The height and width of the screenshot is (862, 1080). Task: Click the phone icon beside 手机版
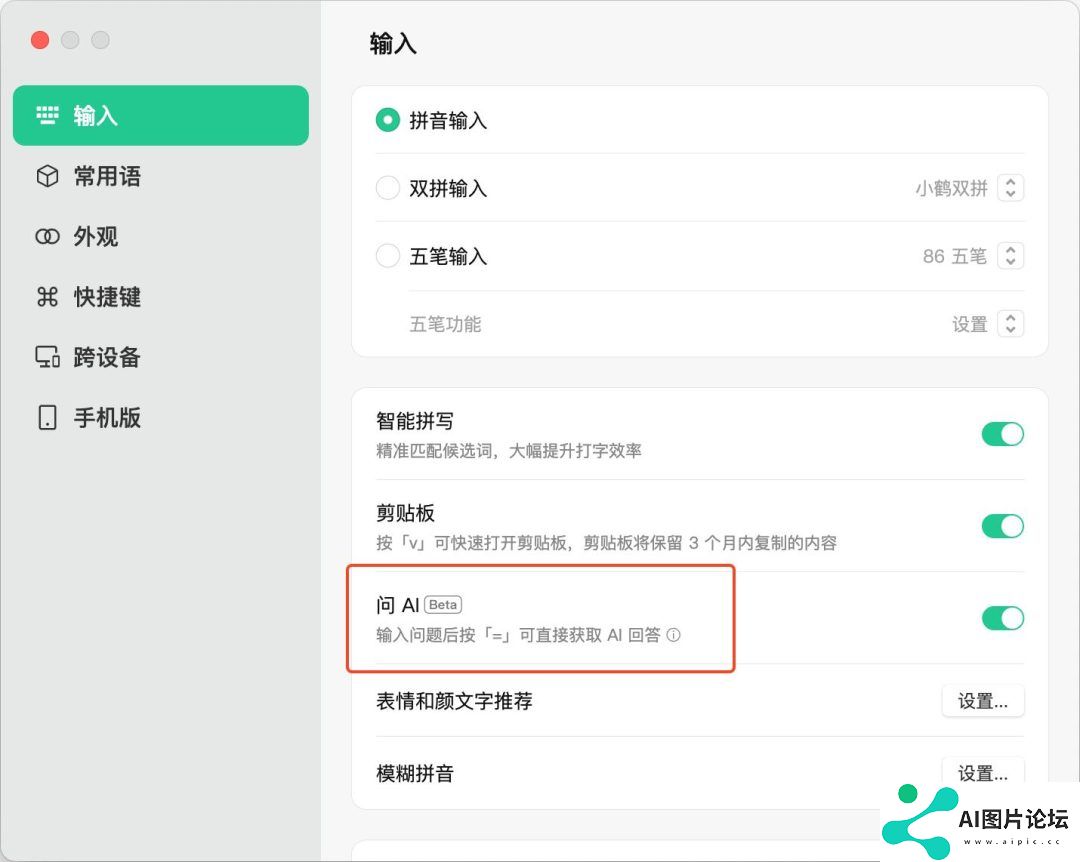[48, 418]
